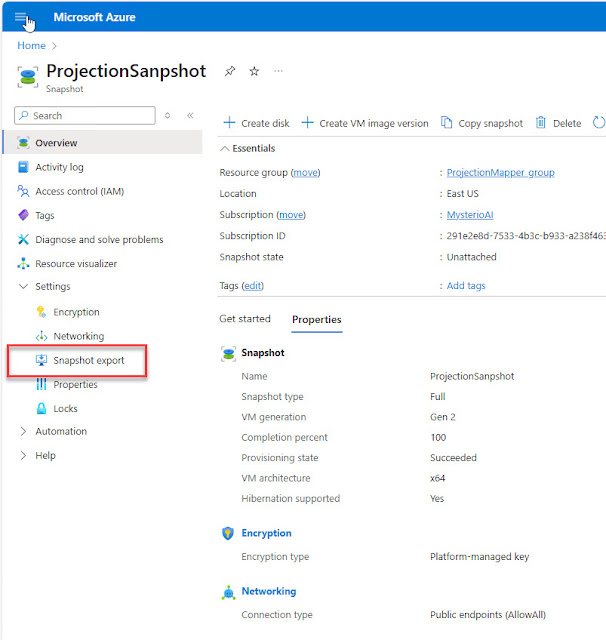Open Resource visualizer page
The height and width of the screenshot is (640, 606).
pyautogui.click(x=76, y=263)
